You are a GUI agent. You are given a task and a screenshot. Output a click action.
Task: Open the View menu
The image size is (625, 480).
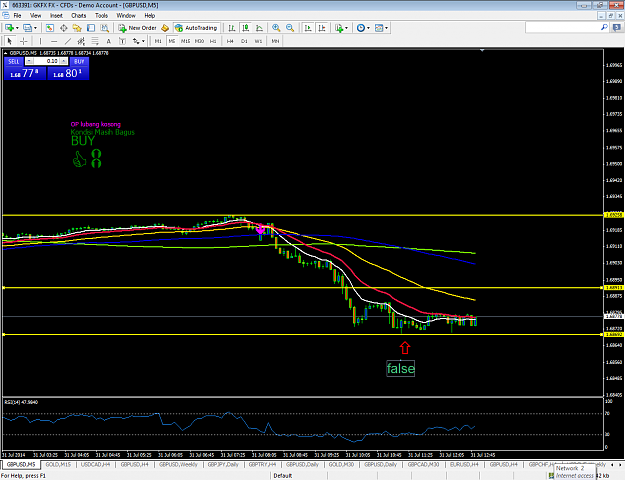point(35,16)
